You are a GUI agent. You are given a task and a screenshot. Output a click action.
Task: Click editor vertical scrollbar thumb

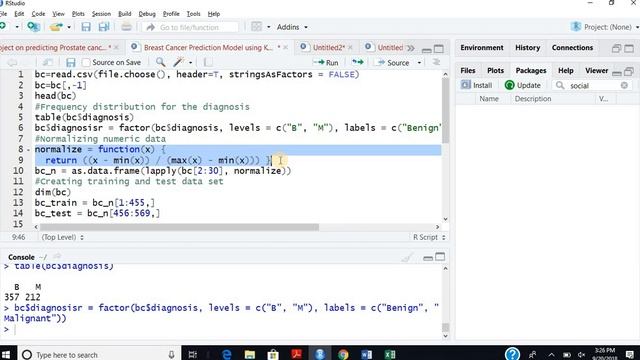pos(445,111)
